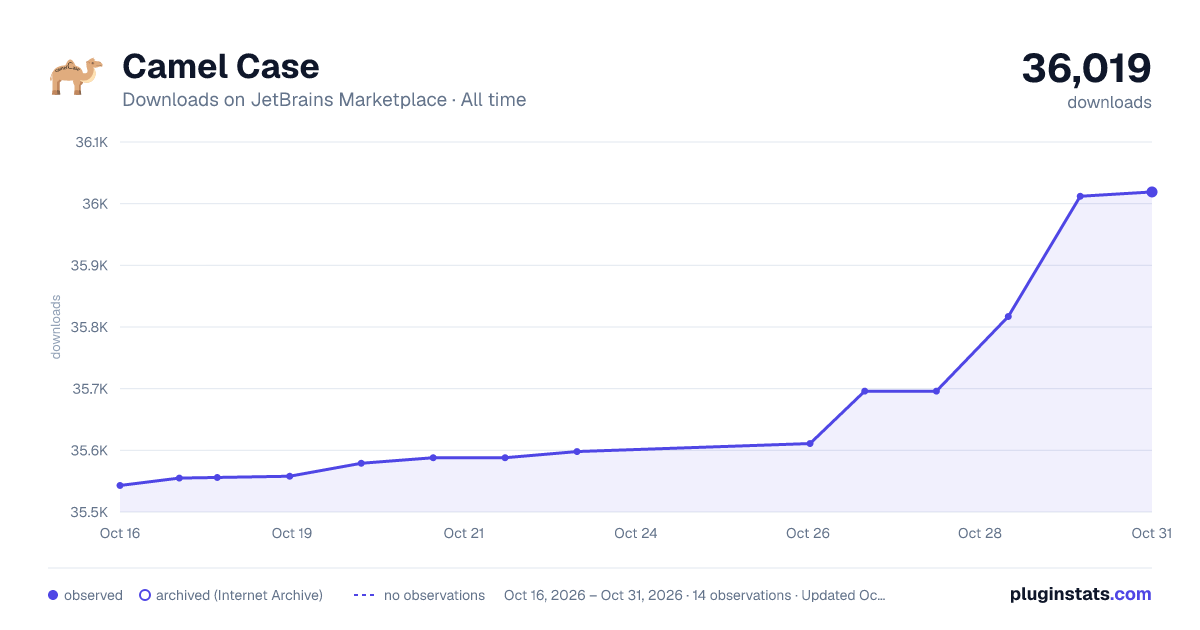Click the Downloads on JetBrains Marketplace subtitle
Screen dimensions: 1200x630
point(324,100)
